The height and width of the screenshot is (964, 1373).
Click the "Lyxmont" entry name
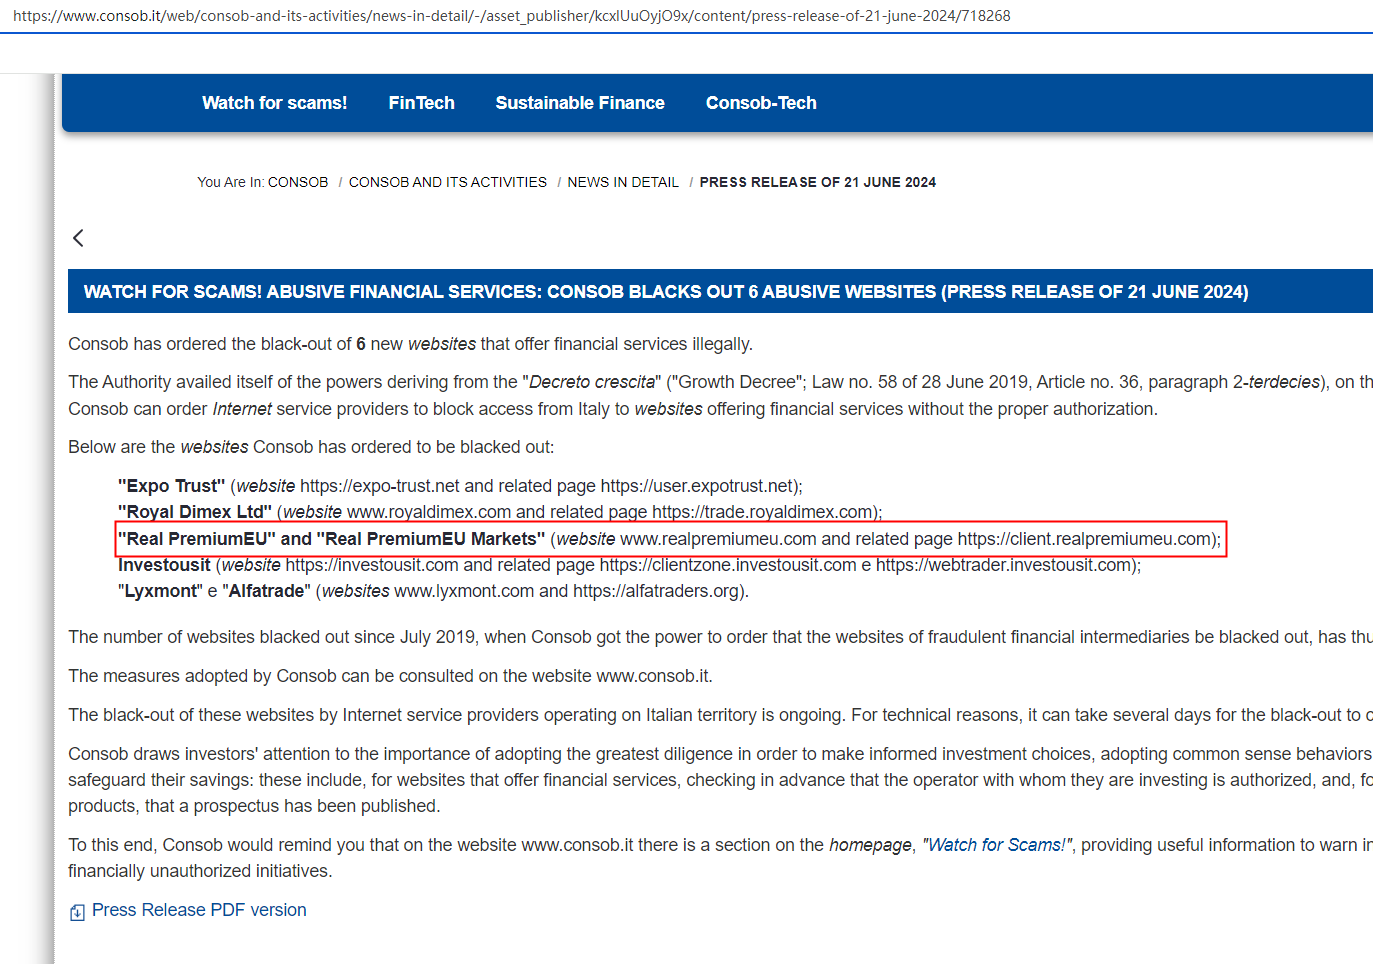point(160,591)
